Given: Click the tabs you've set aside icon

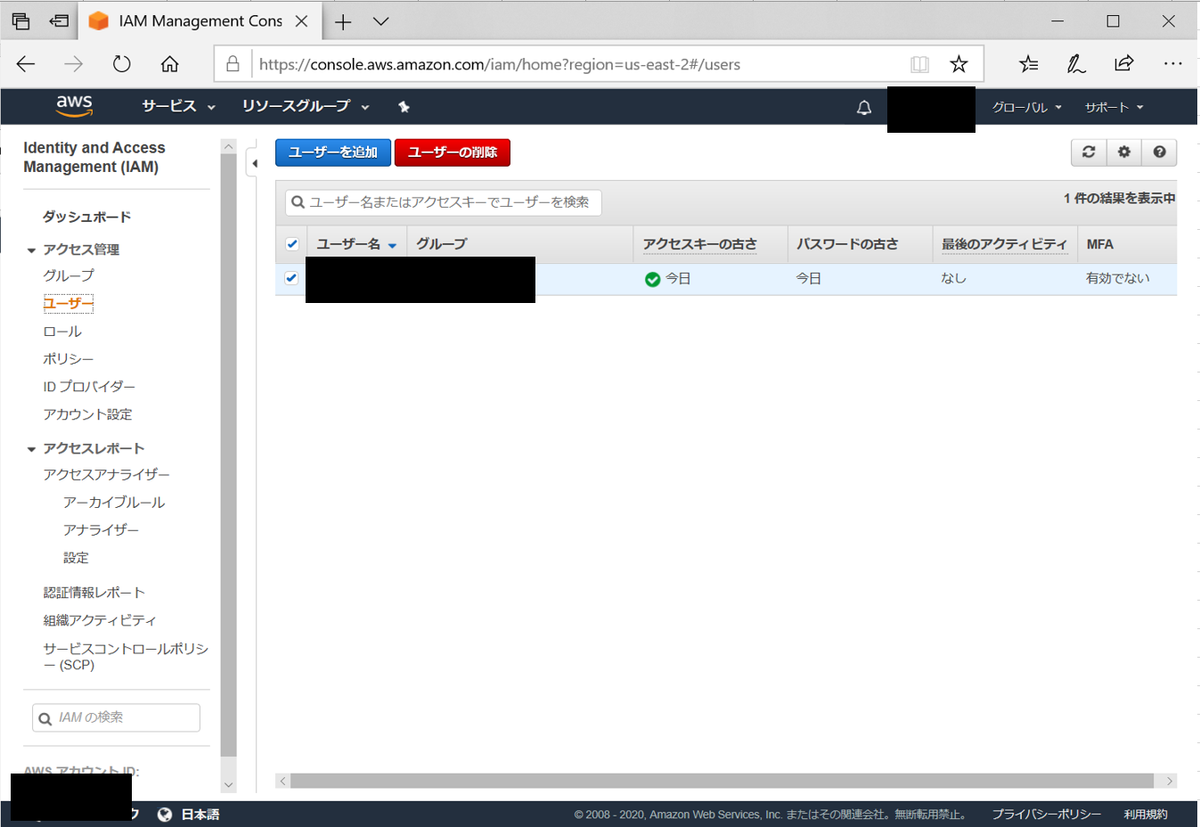Looking at the screenshot, I should 21,21.
